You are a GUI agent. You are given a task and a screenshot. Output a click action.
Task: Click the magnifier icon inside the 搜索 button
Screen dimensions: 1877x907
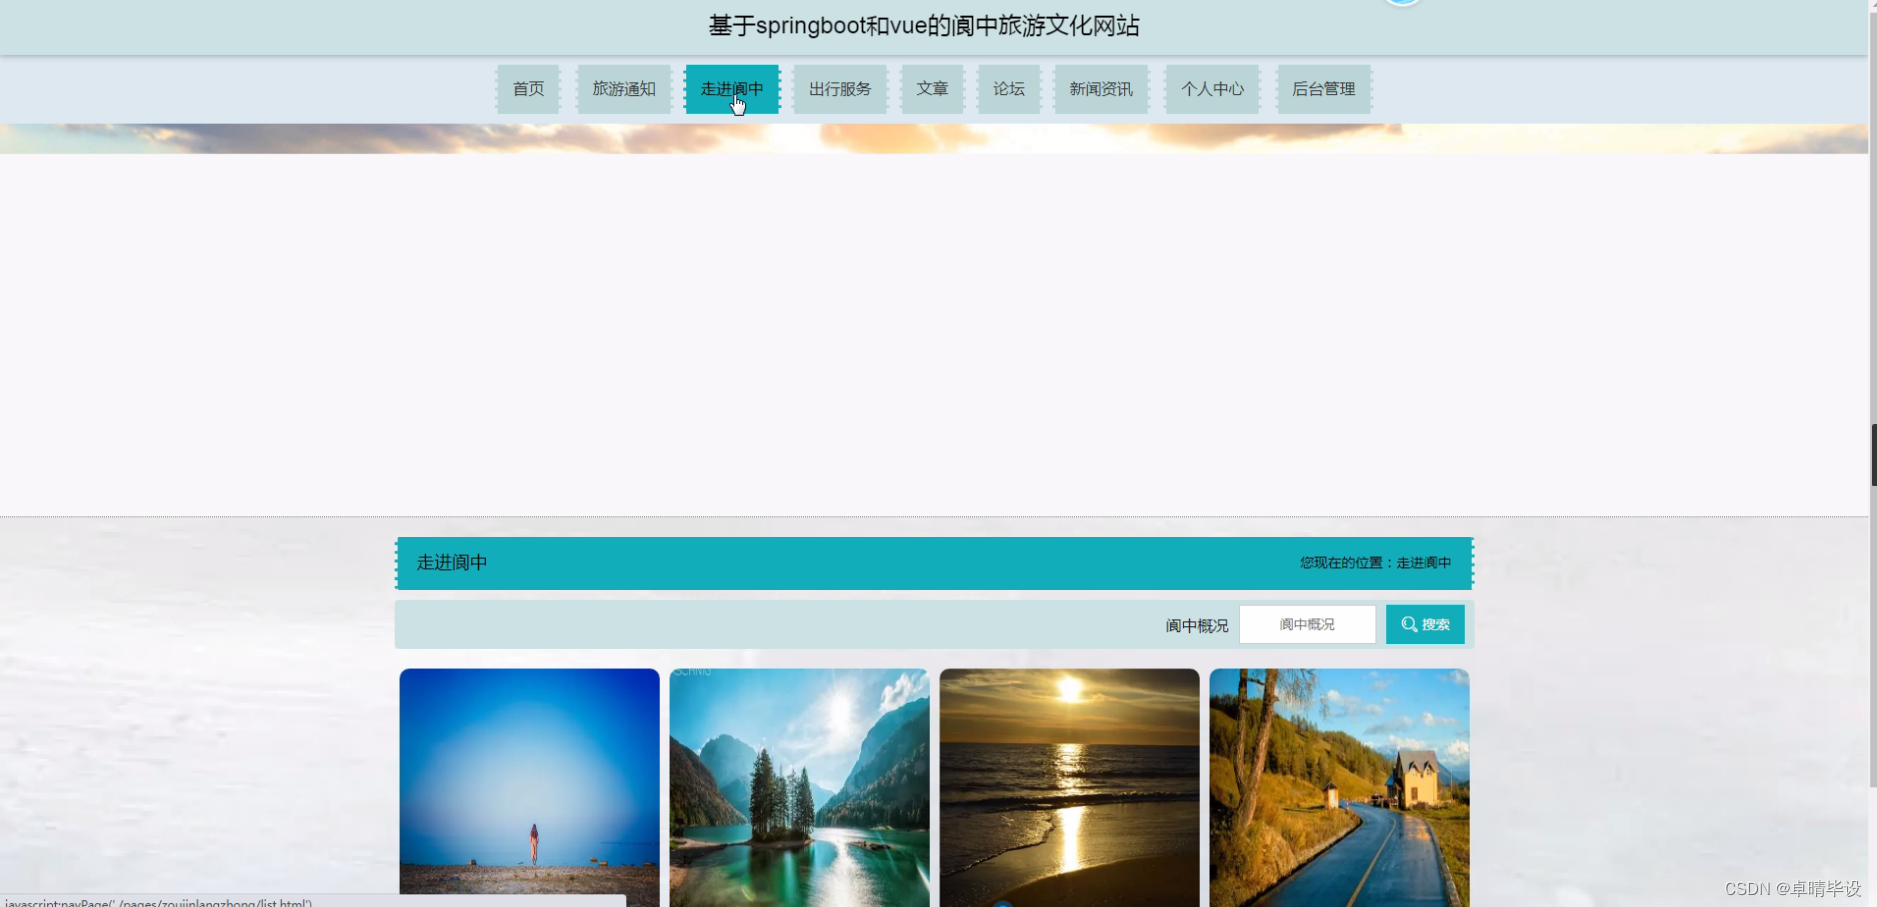click(1407, 624)
